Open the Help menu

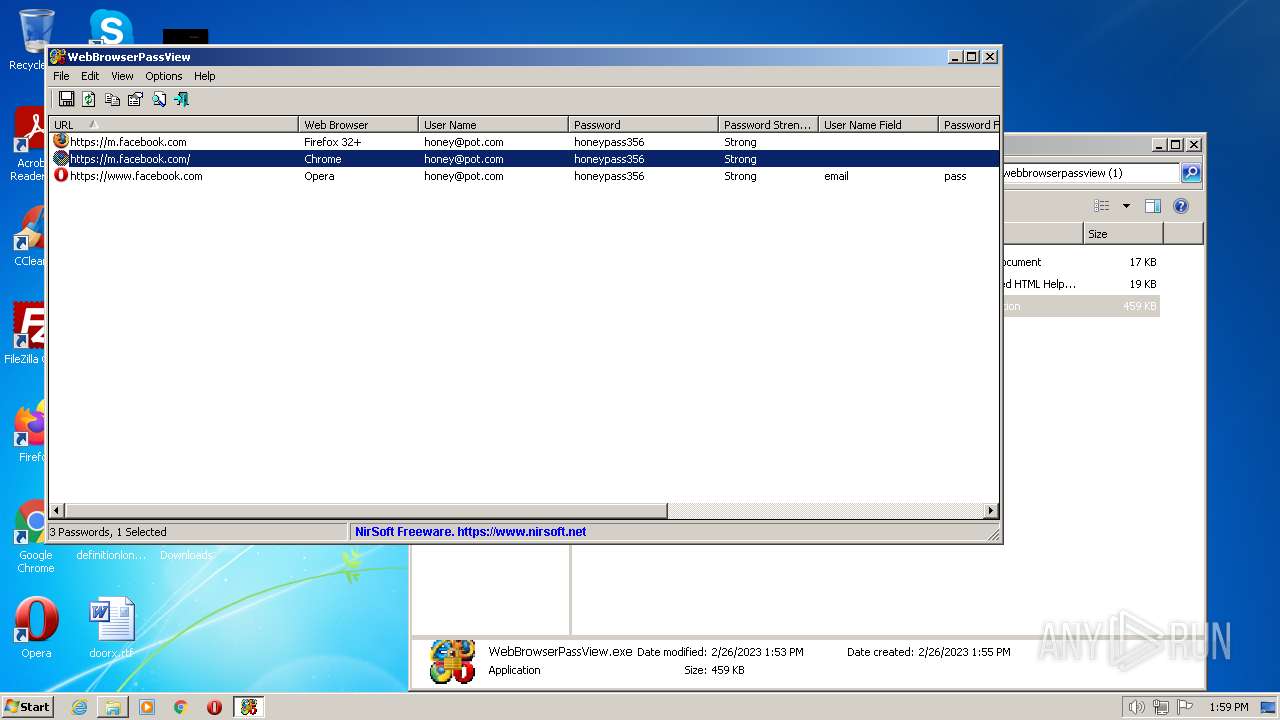click(204, 76)
